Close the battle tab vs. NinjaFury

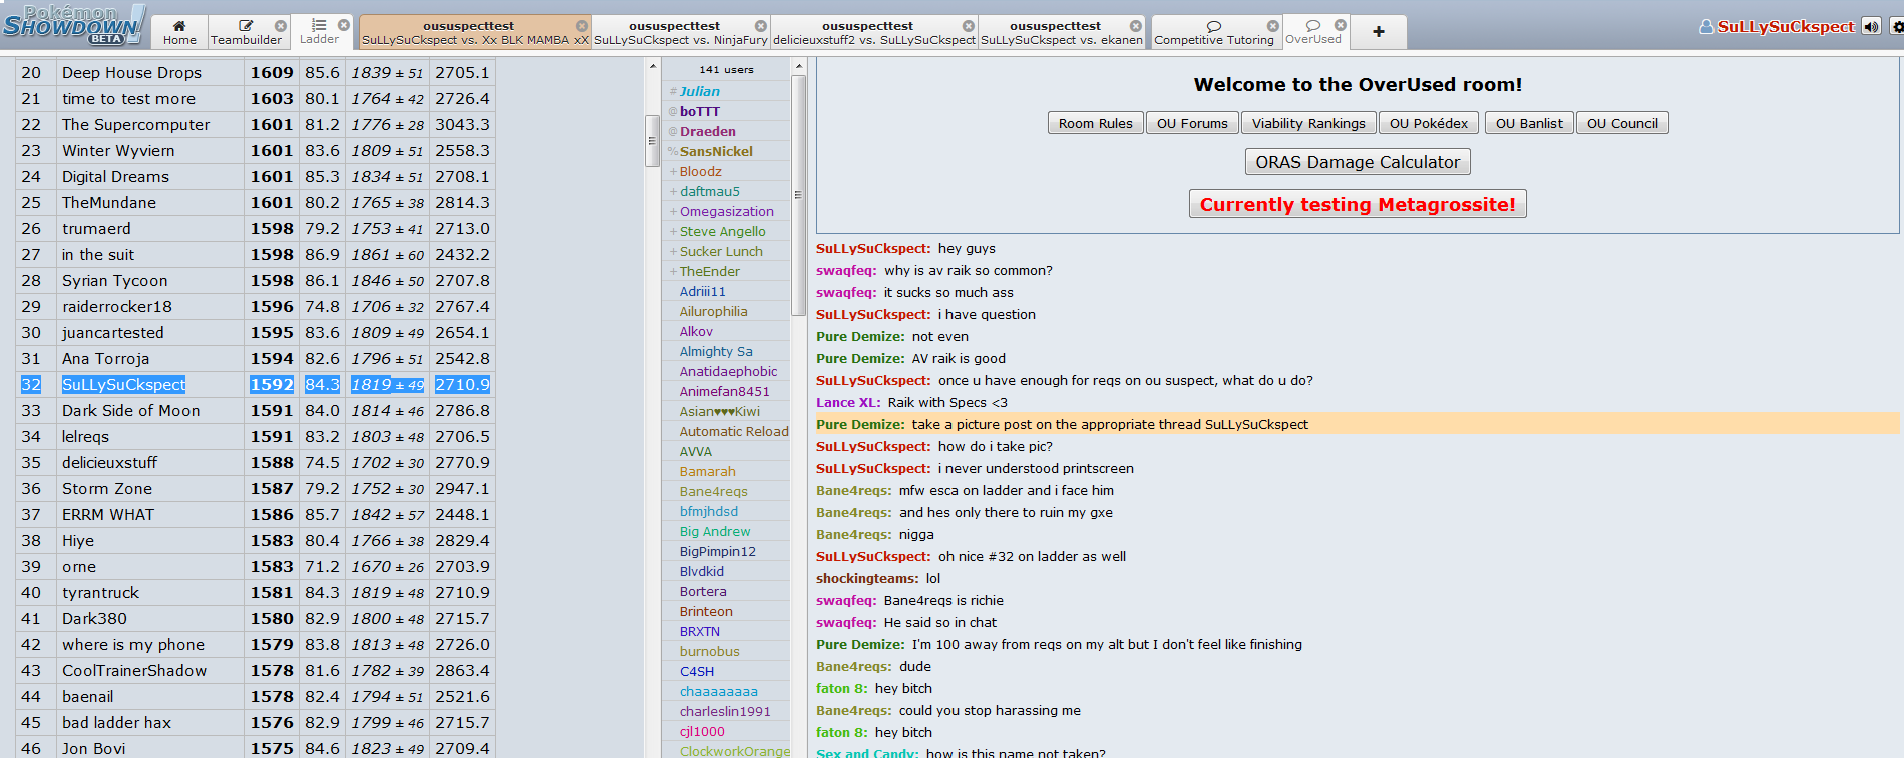point(761,26)
